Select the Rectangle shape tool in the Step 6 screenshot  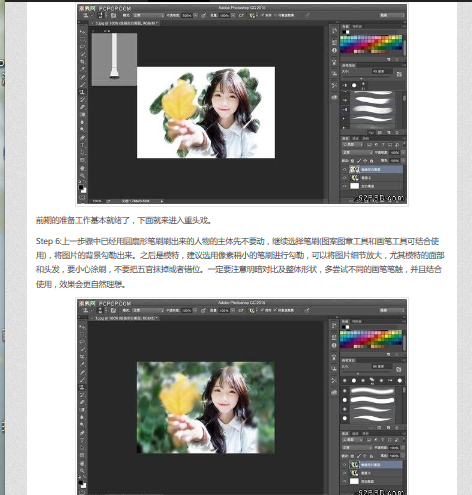[82, 455]
